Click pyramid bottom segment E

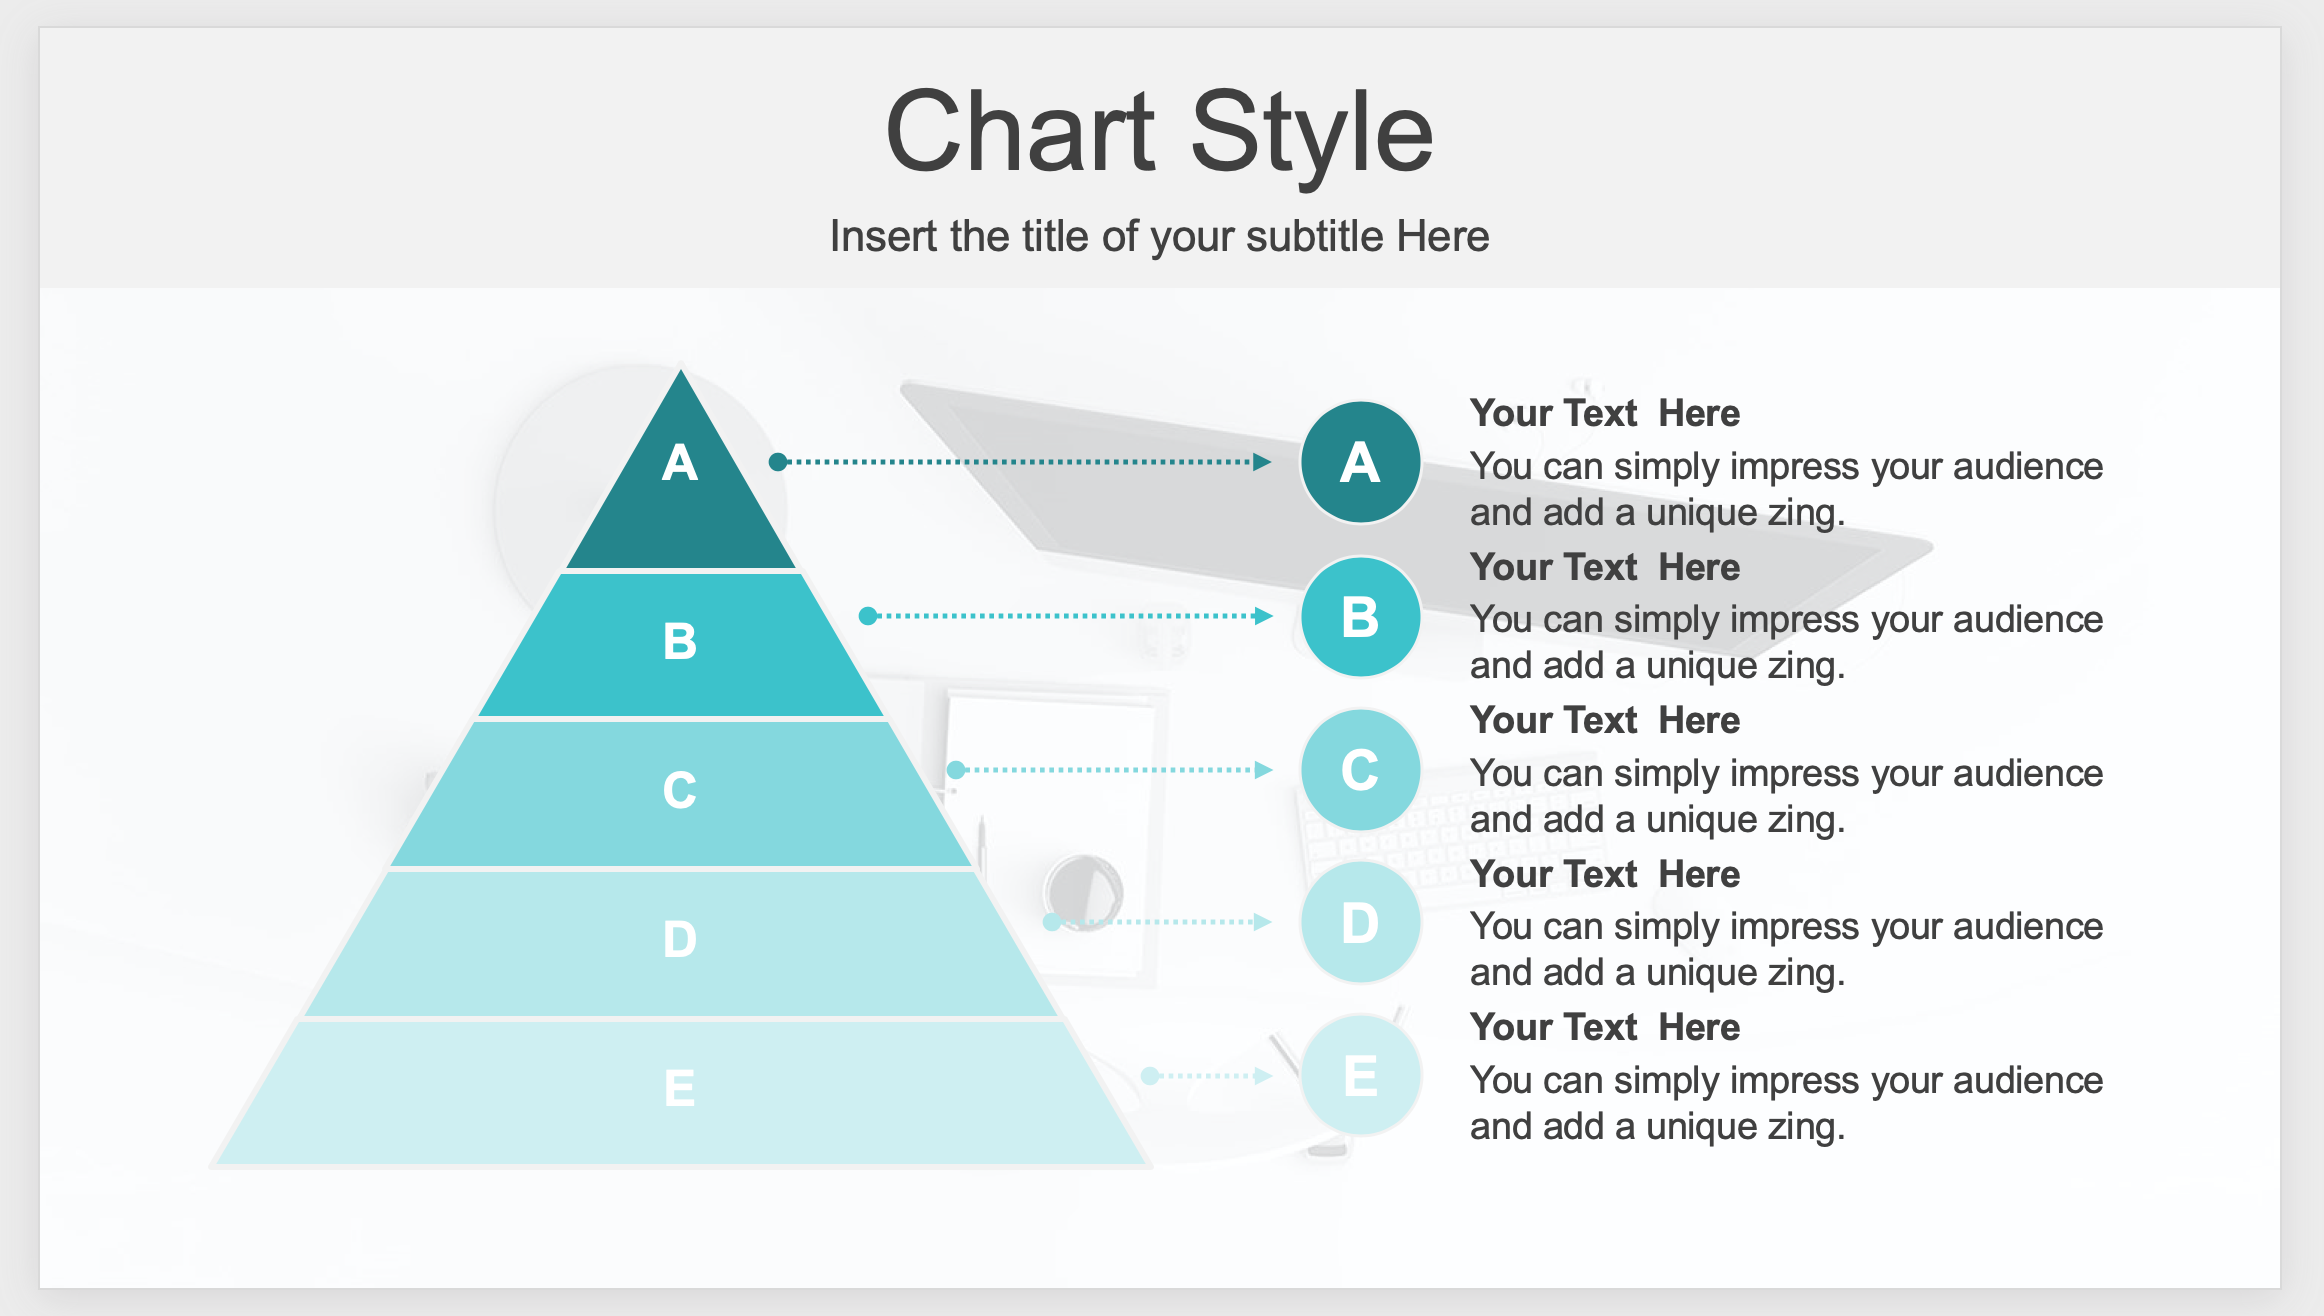point(681,1092)
